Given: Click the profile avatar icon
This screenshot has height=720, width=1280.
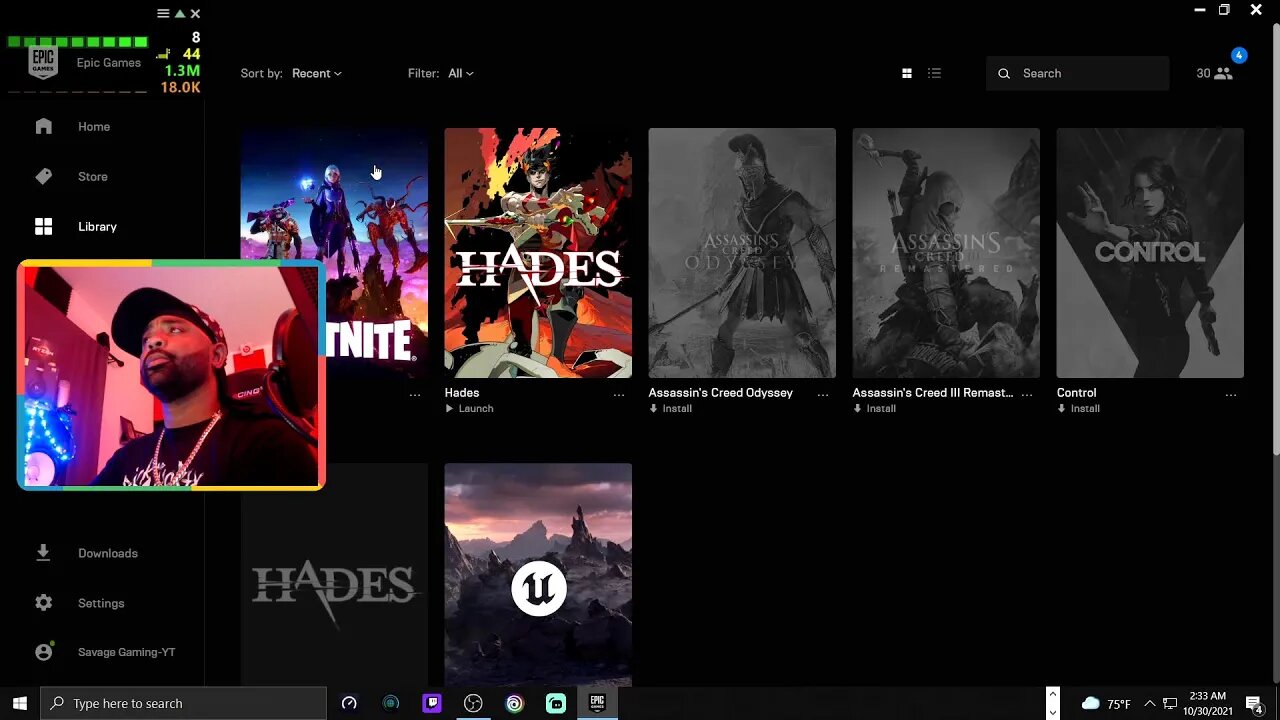Looking at the screenshot, I should point(43,652).
